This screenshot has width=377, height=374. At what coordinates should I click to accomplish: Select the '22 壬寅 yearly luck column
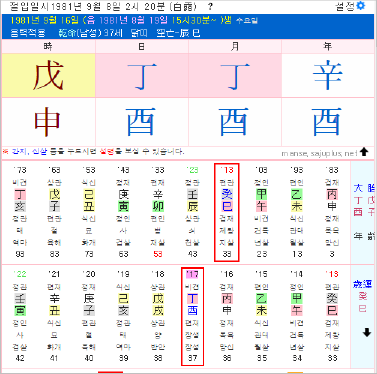[x=20, y=316]
